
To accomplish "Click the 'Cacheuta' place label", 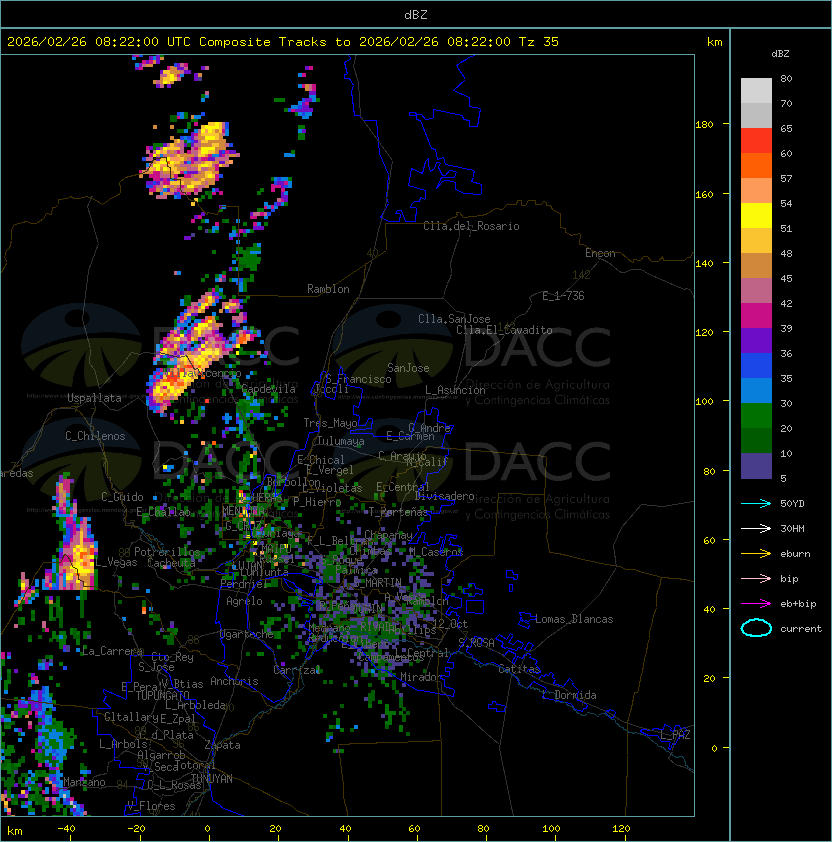I will [171, 563].
